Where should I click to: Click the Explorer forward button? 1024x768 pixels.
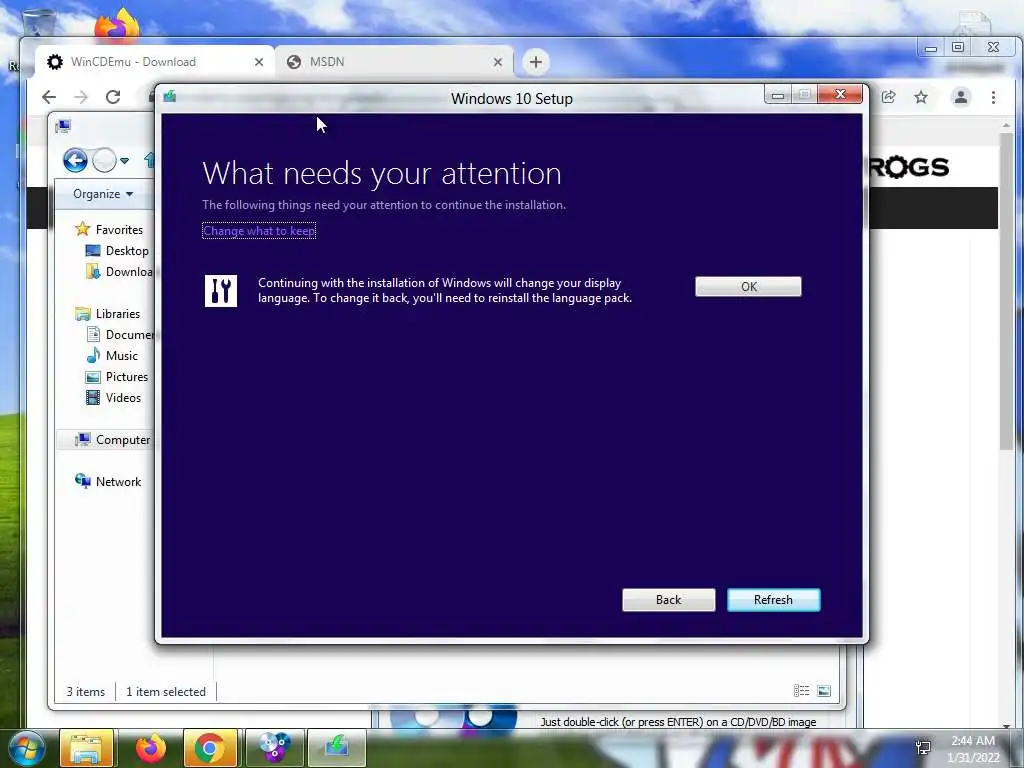(104, 160)
